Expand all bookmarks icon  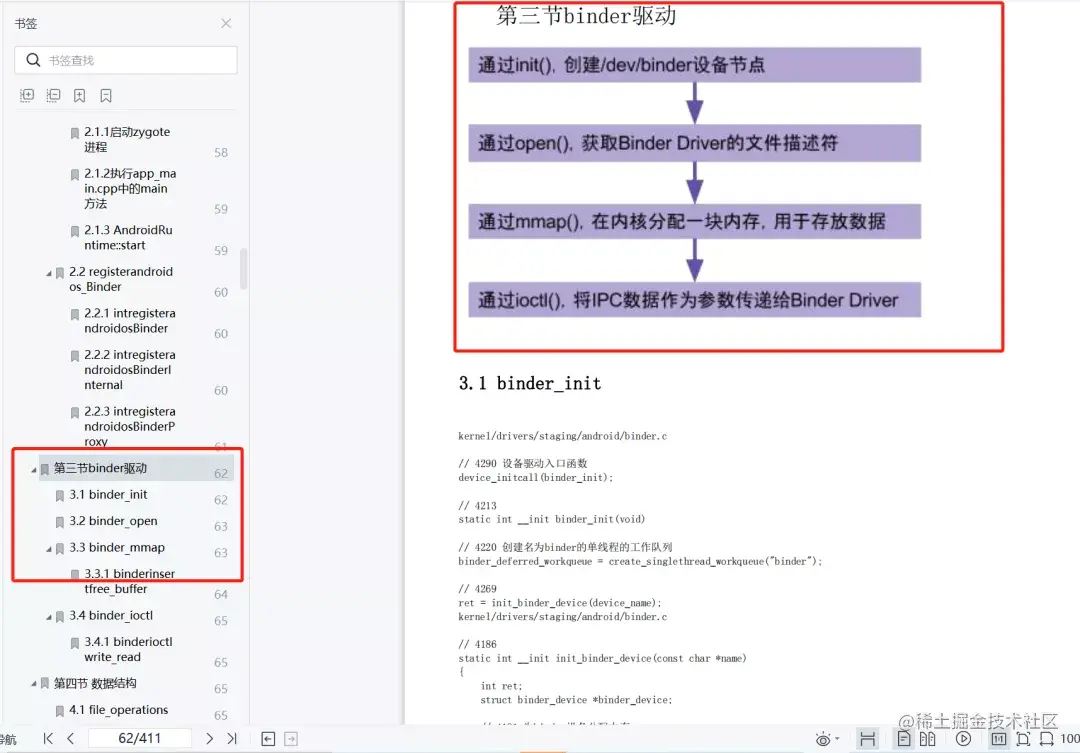coord(27,95)
